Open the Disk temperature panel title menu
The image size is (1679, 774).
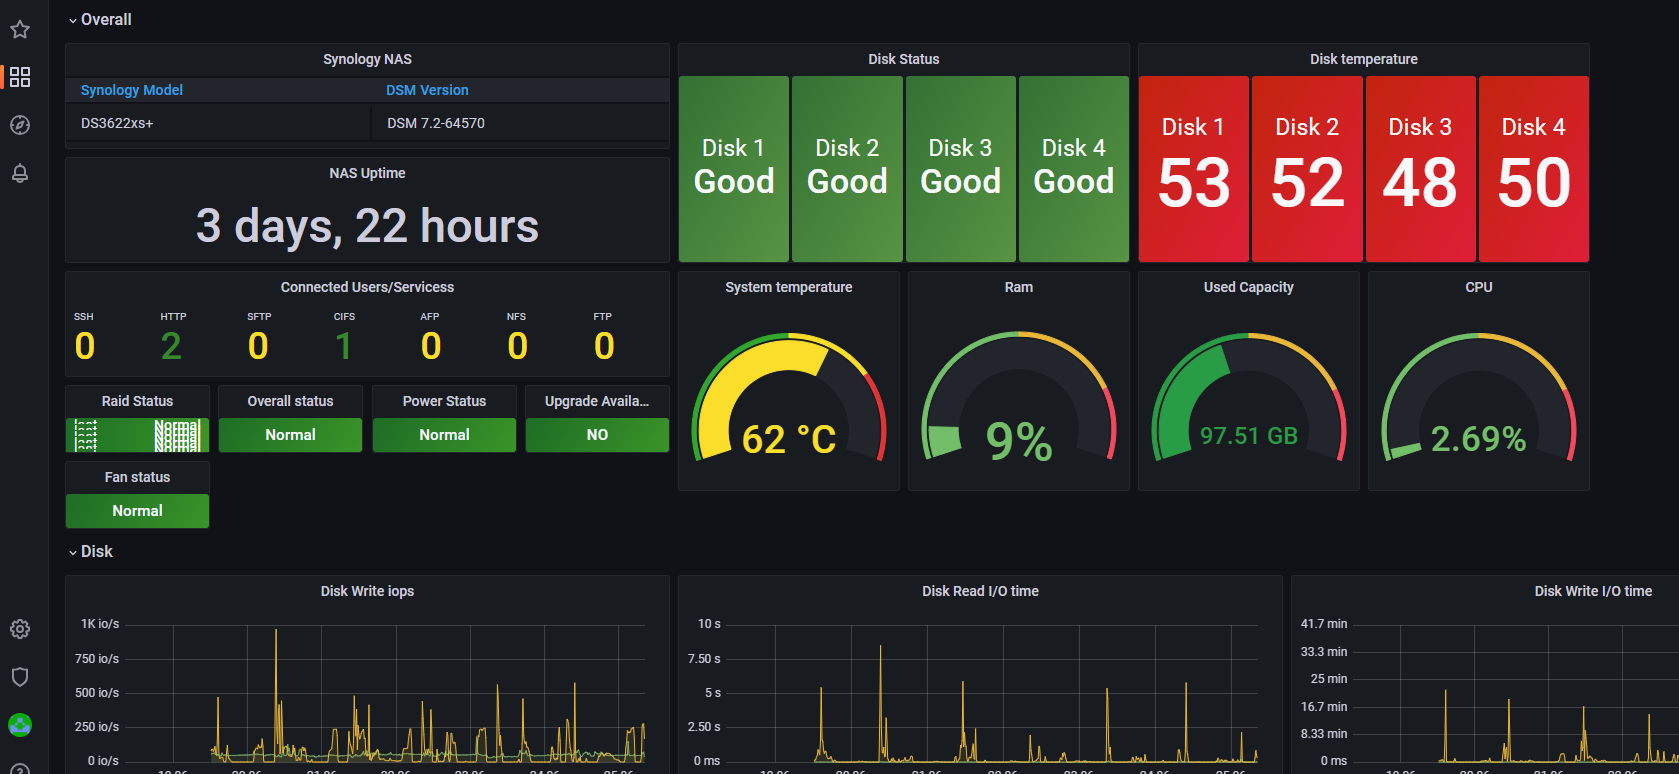tap(1363, 59)
